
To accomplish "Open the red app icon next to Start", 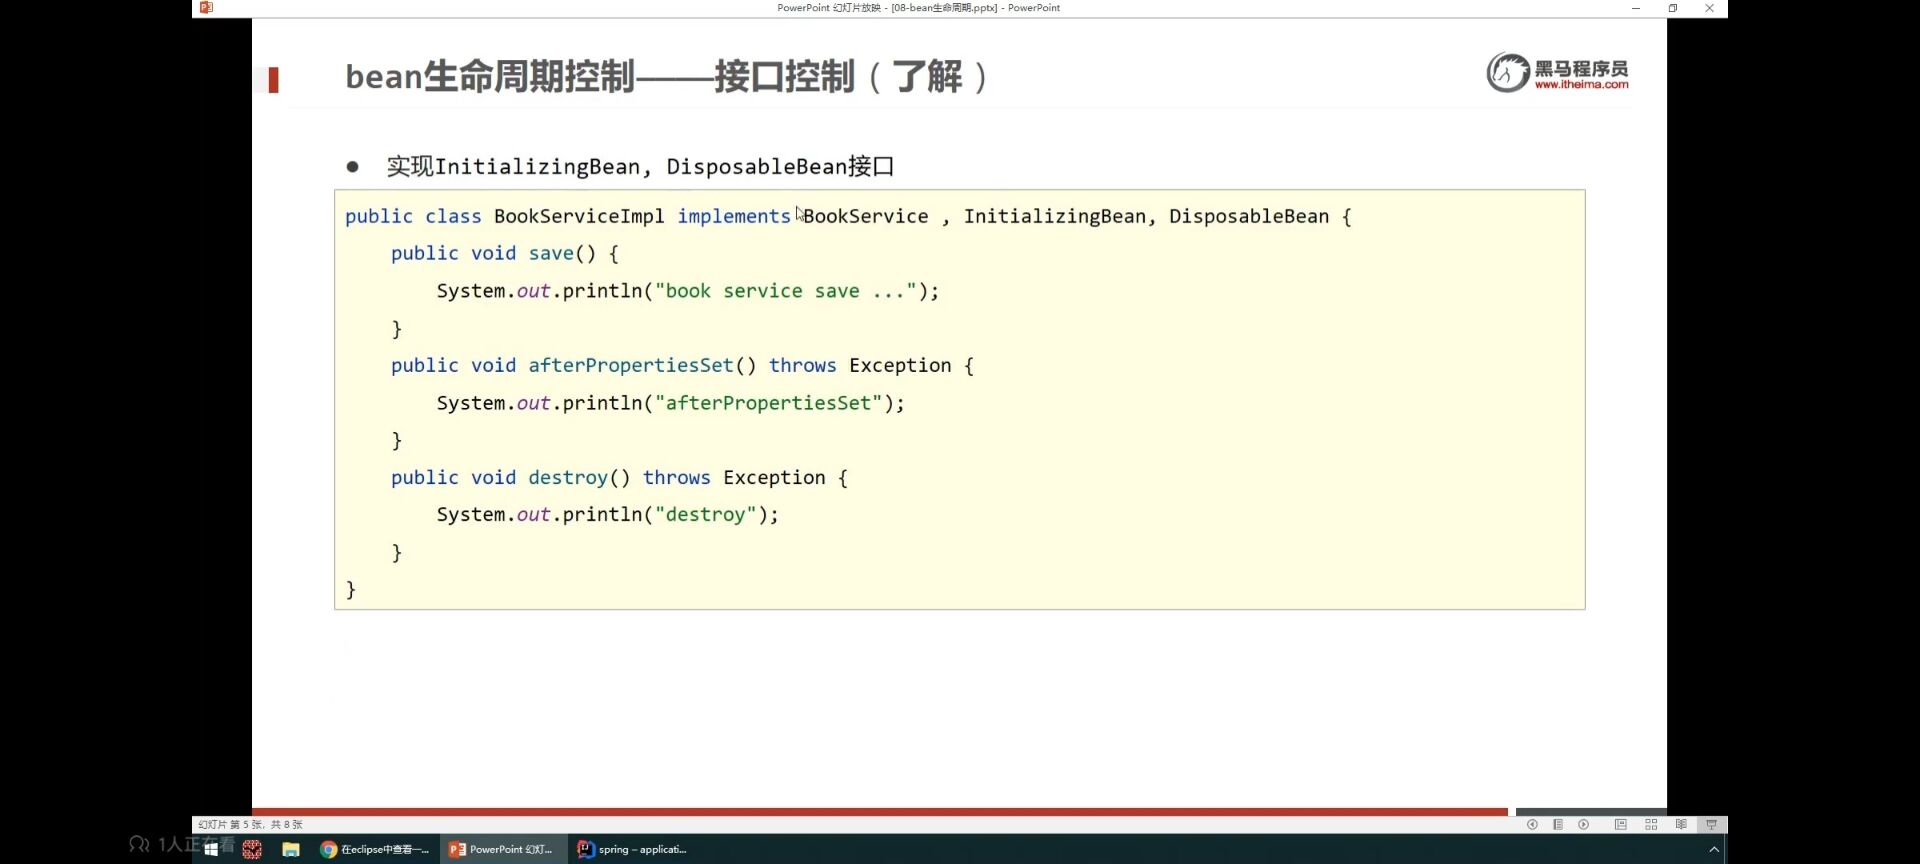I will pos(252,849).
